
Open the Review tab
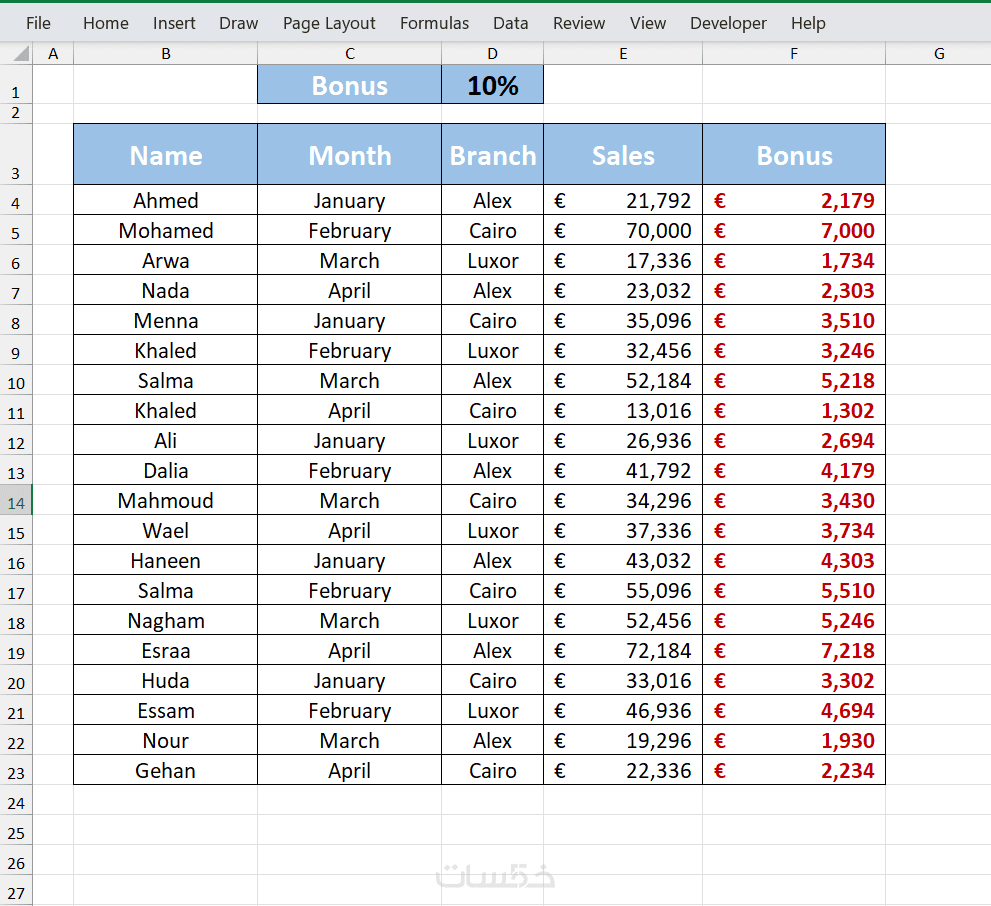579,23
